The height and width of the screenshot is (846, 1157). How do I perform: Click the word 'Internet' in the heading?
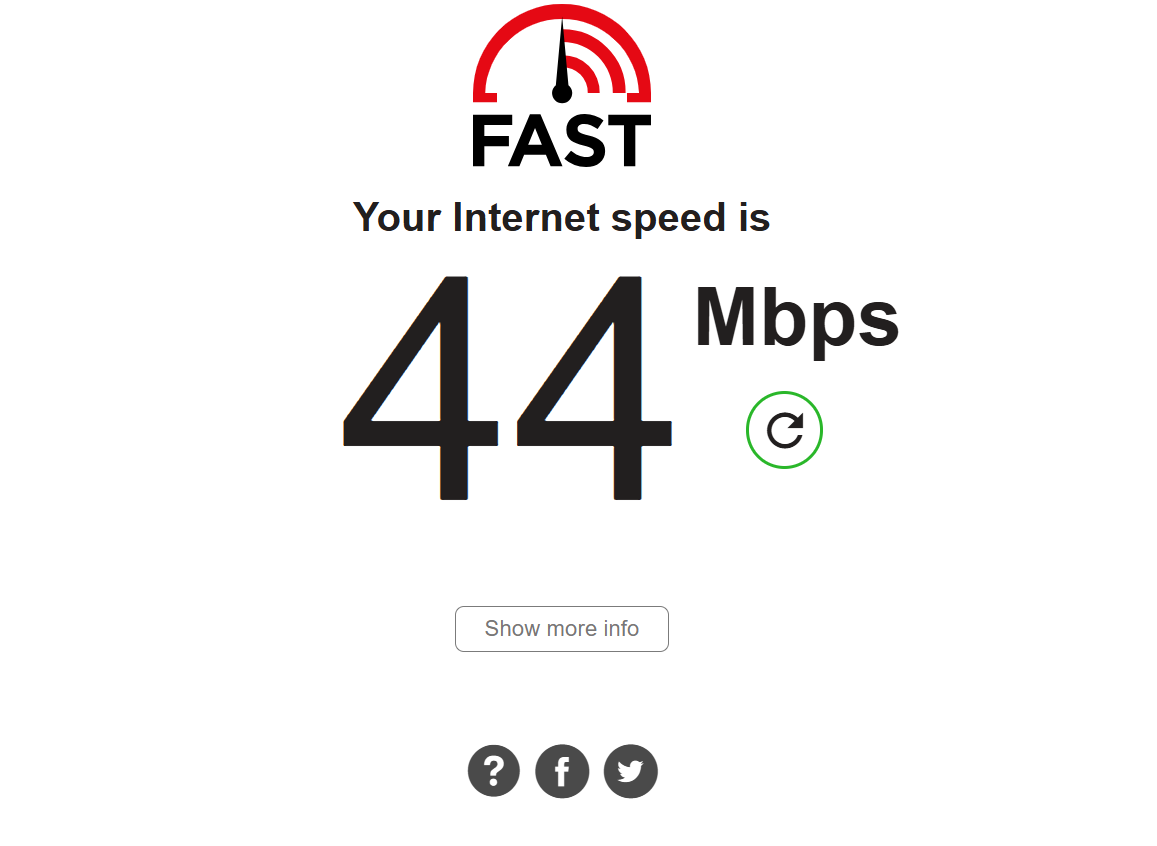tap(526, 217)
